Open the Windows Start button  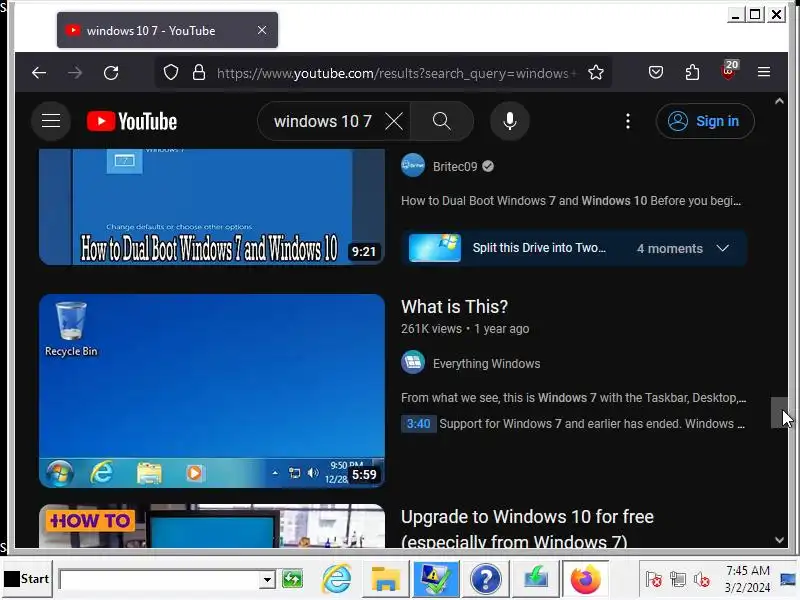[x=27, y=579]
